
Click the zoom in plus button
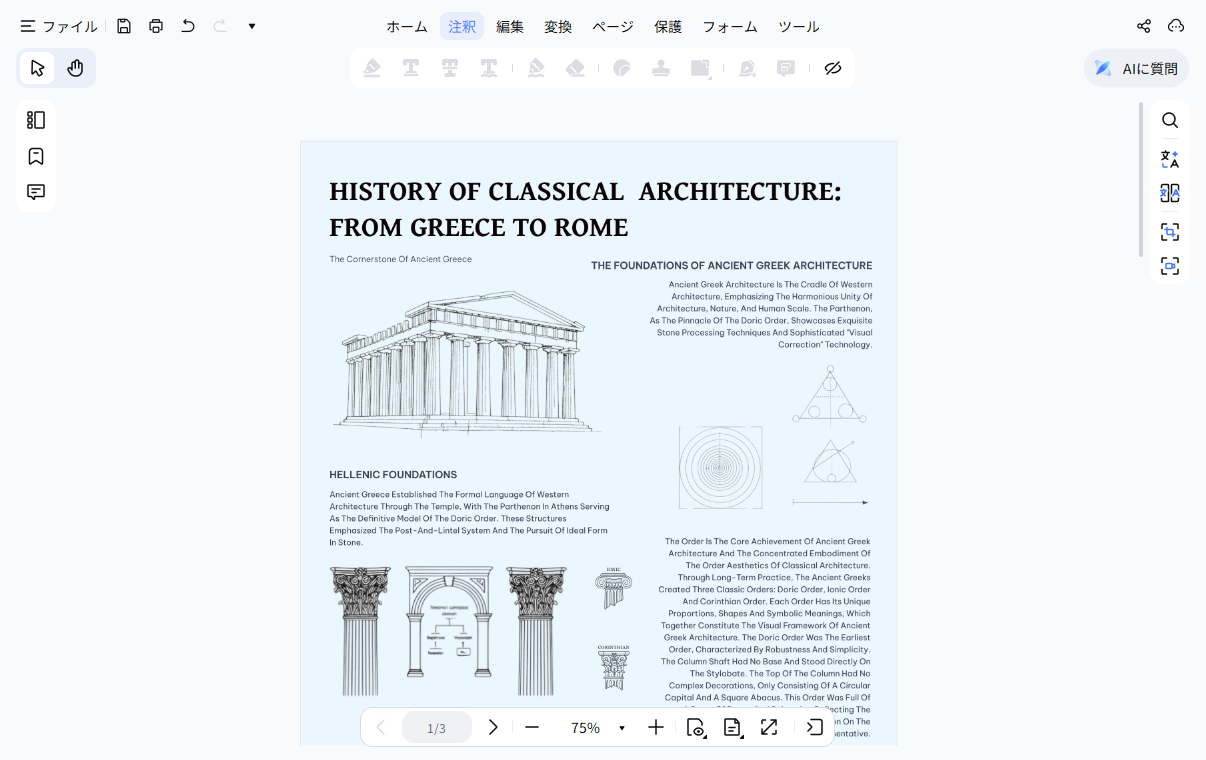[656, 727]
